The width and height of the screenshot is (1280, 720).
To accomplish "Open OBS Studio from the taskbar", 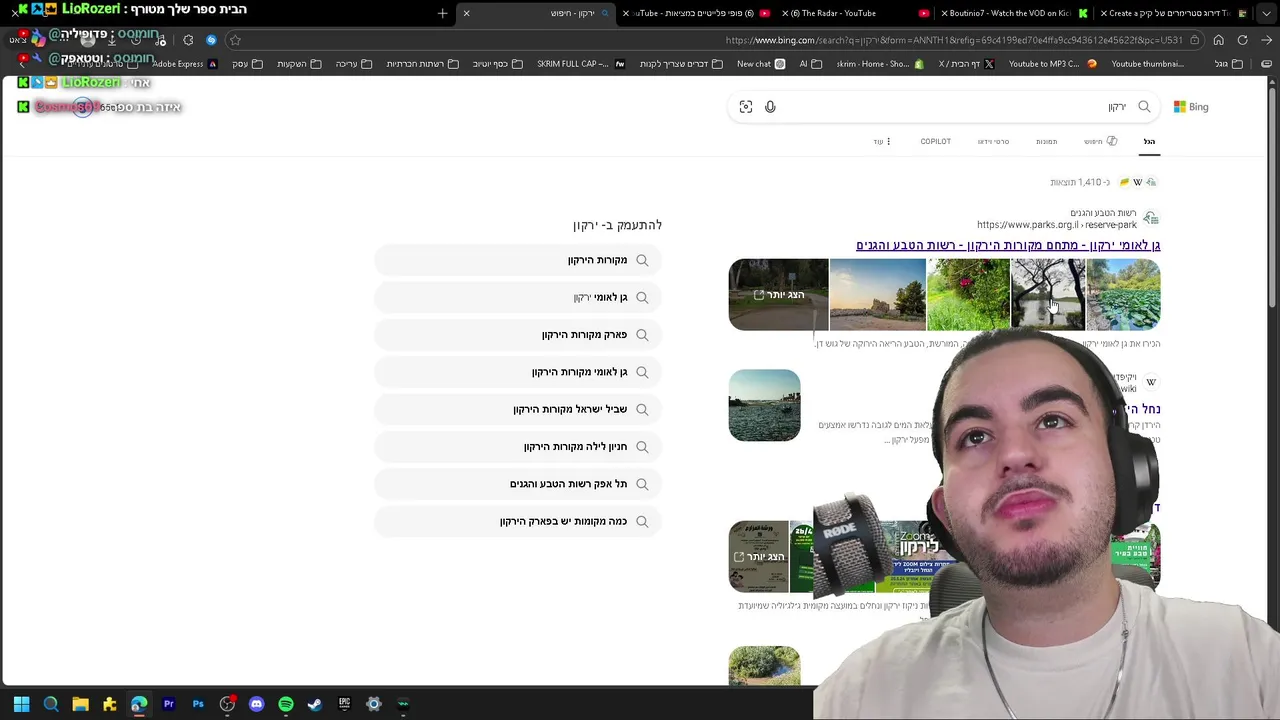I will [227, 704].
